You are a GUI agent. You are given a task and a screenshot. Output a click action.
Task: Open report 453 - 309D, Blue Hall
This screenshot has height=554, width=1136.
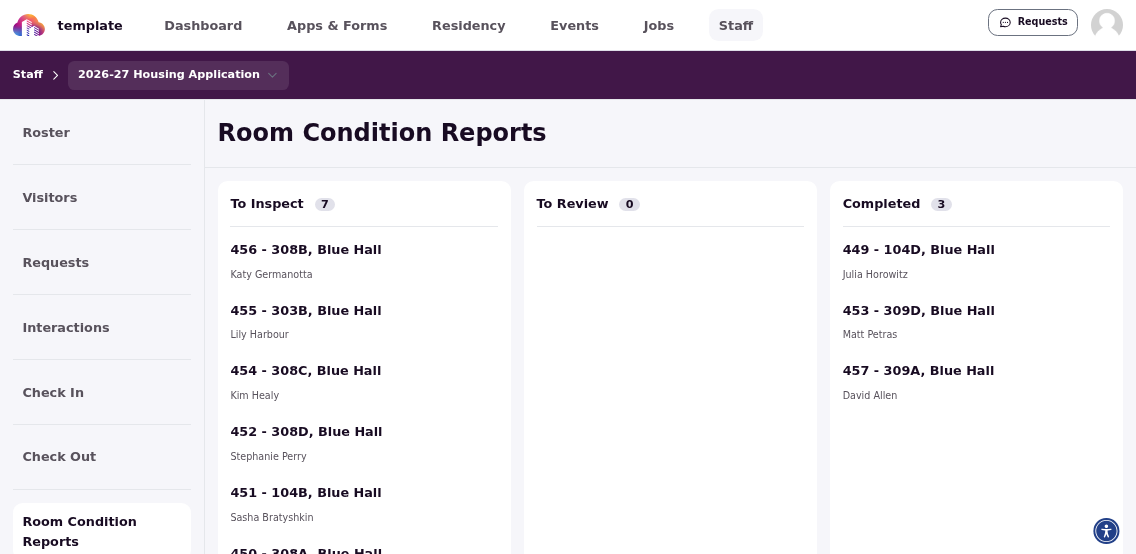coord(919,311)
